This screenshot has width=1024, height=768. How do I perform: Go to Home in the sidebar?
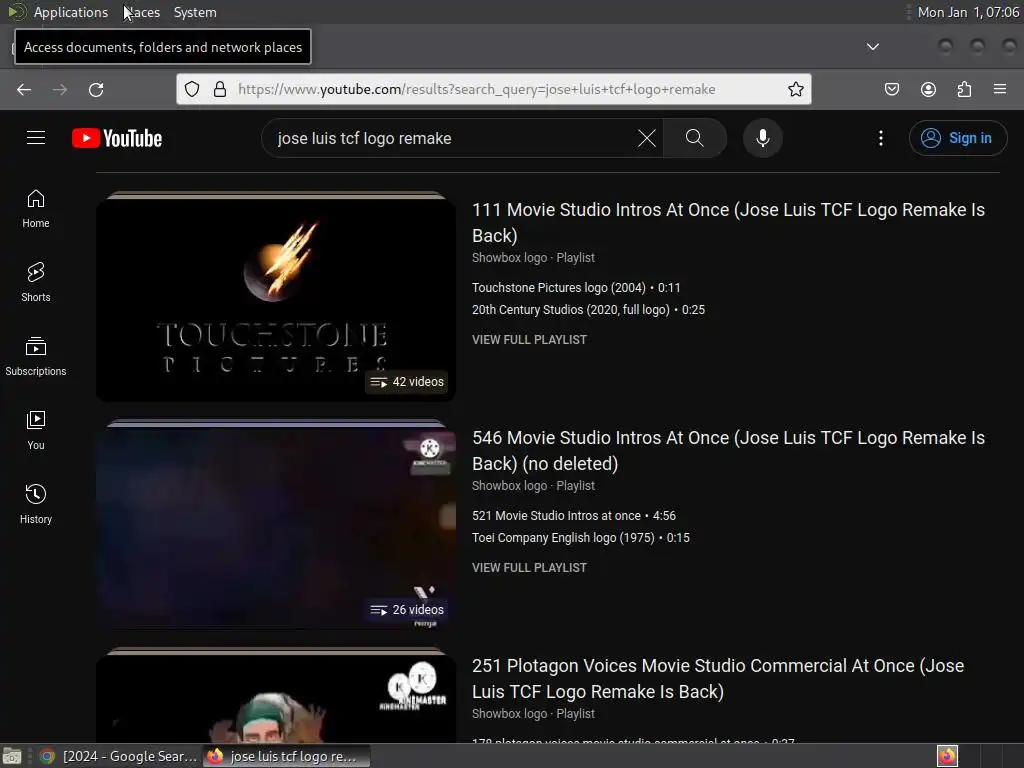coord(36,209)
